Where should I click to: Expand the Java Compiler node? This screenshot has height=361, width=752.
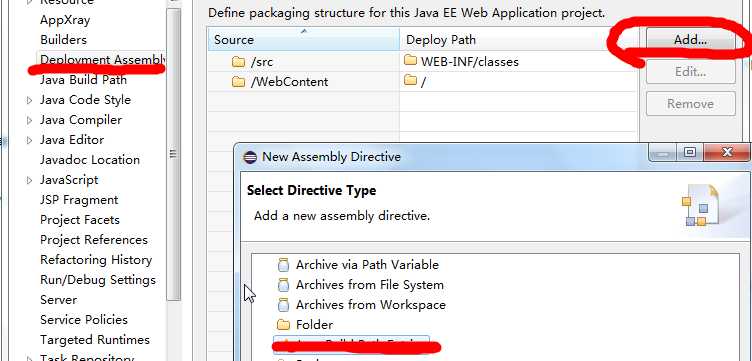click(x=29, y=120)
